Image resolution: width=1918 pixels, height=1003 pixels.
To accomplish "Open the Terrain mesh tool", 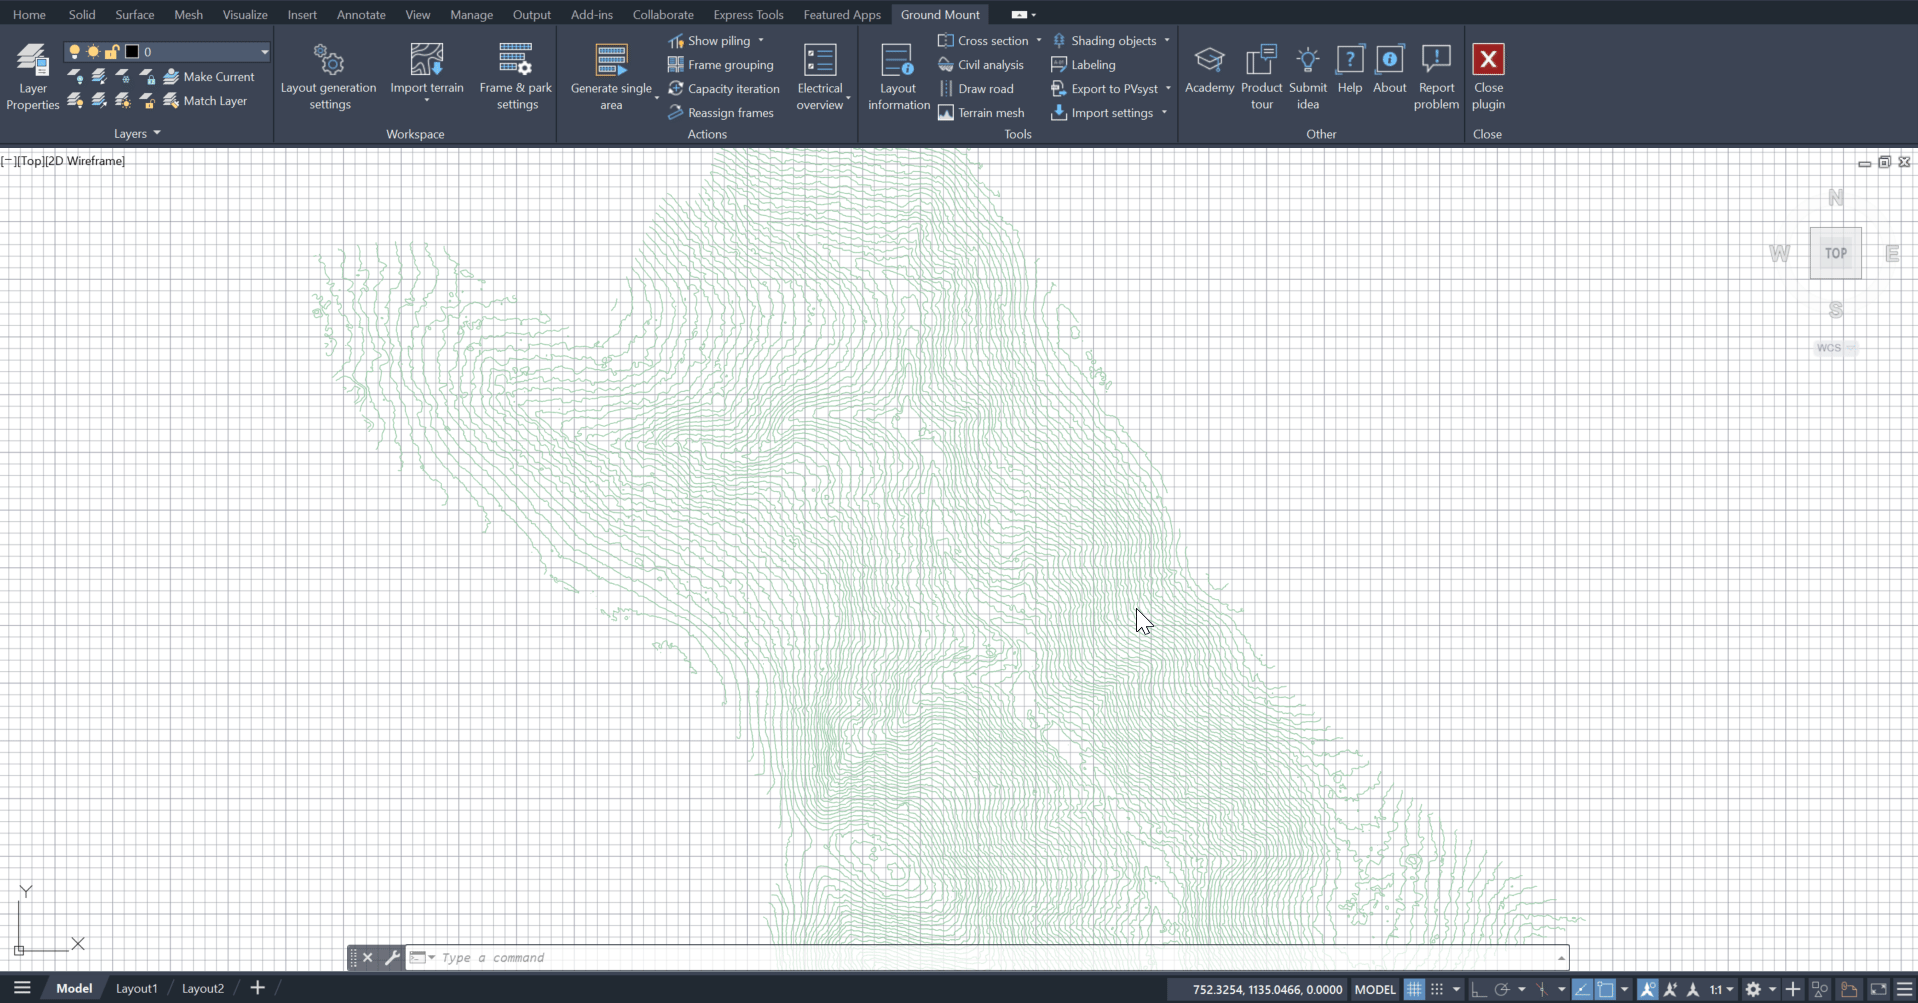I will 981,113.
